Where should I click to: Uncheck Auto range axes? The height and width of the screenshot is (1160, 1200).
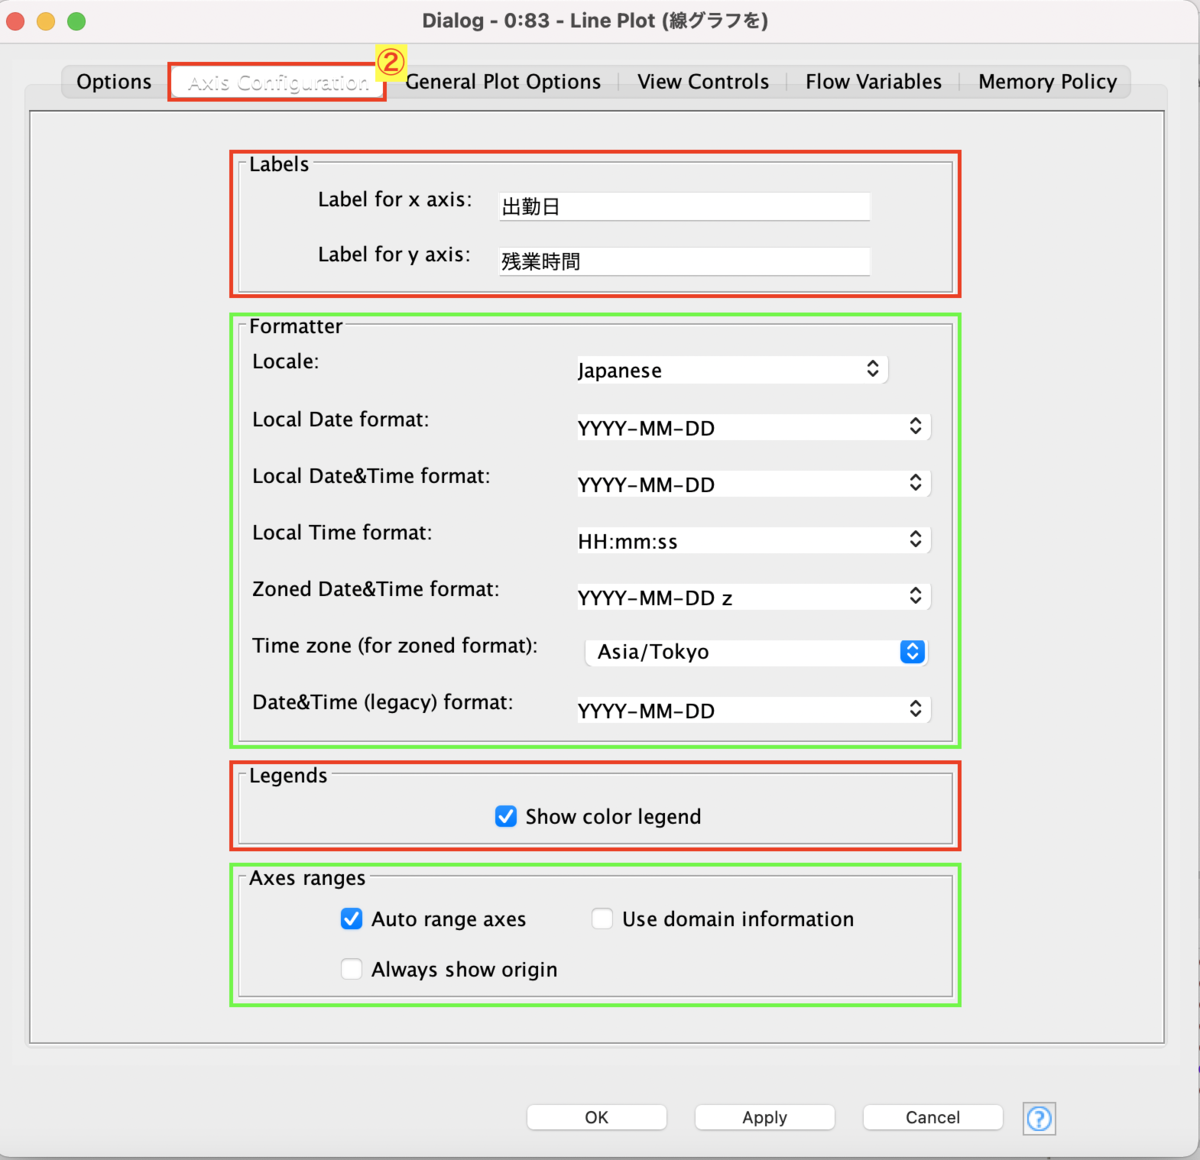coord(351,918)
